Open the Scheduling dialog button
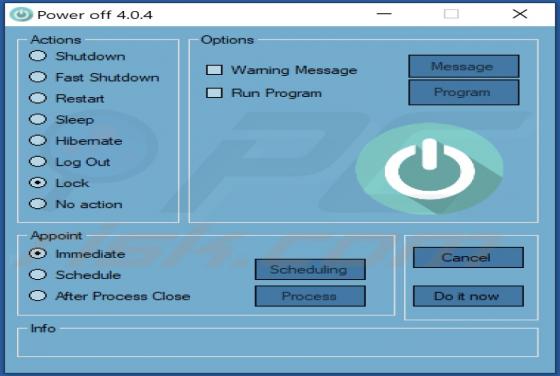 click(310, 269)
